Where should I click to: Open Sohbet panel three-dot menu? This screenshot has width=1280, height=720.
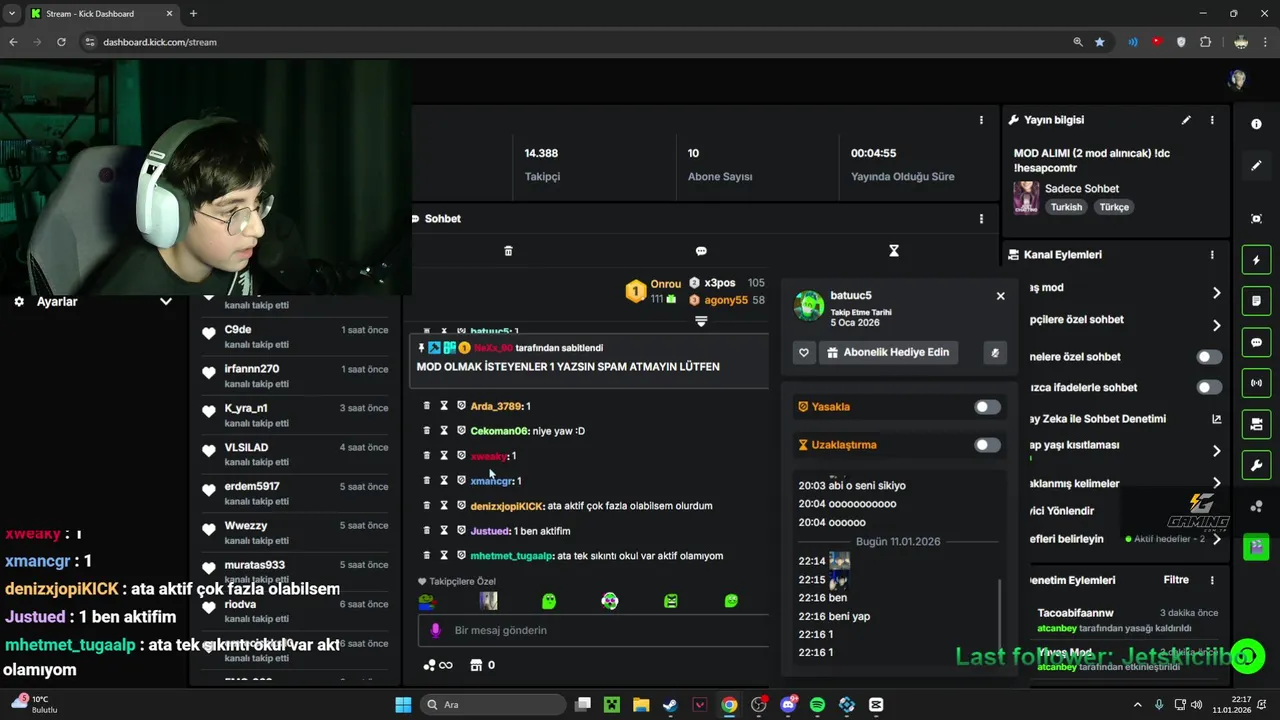[x=981, y=219]
